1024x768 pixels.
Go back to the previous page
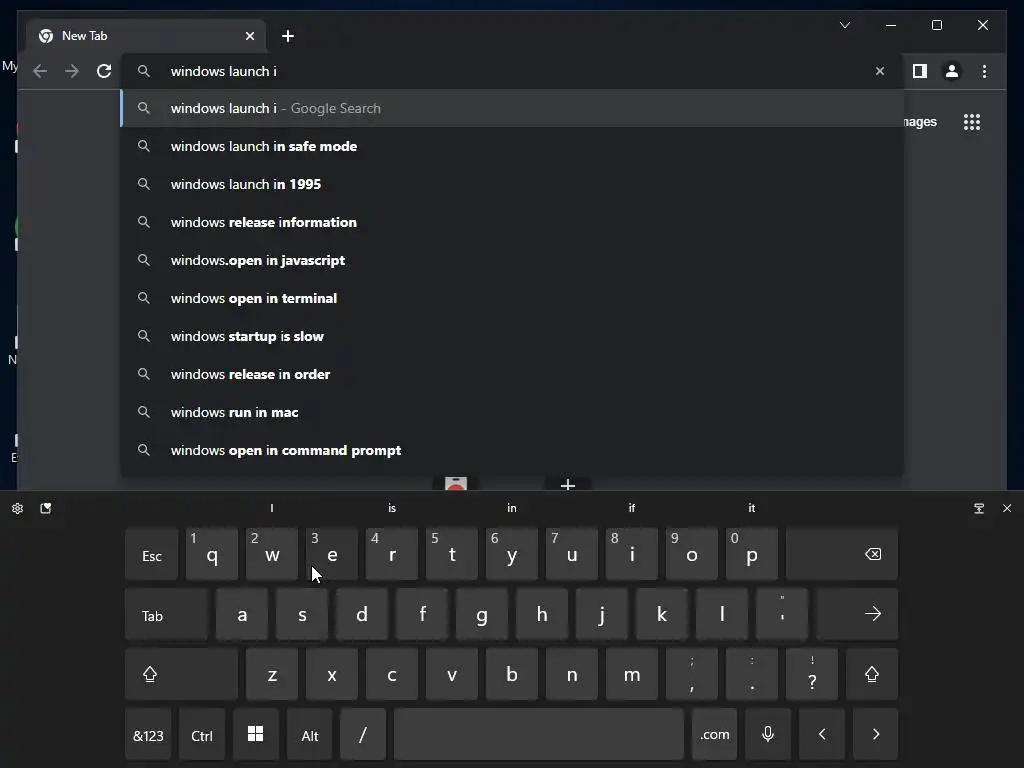(40, 71)
